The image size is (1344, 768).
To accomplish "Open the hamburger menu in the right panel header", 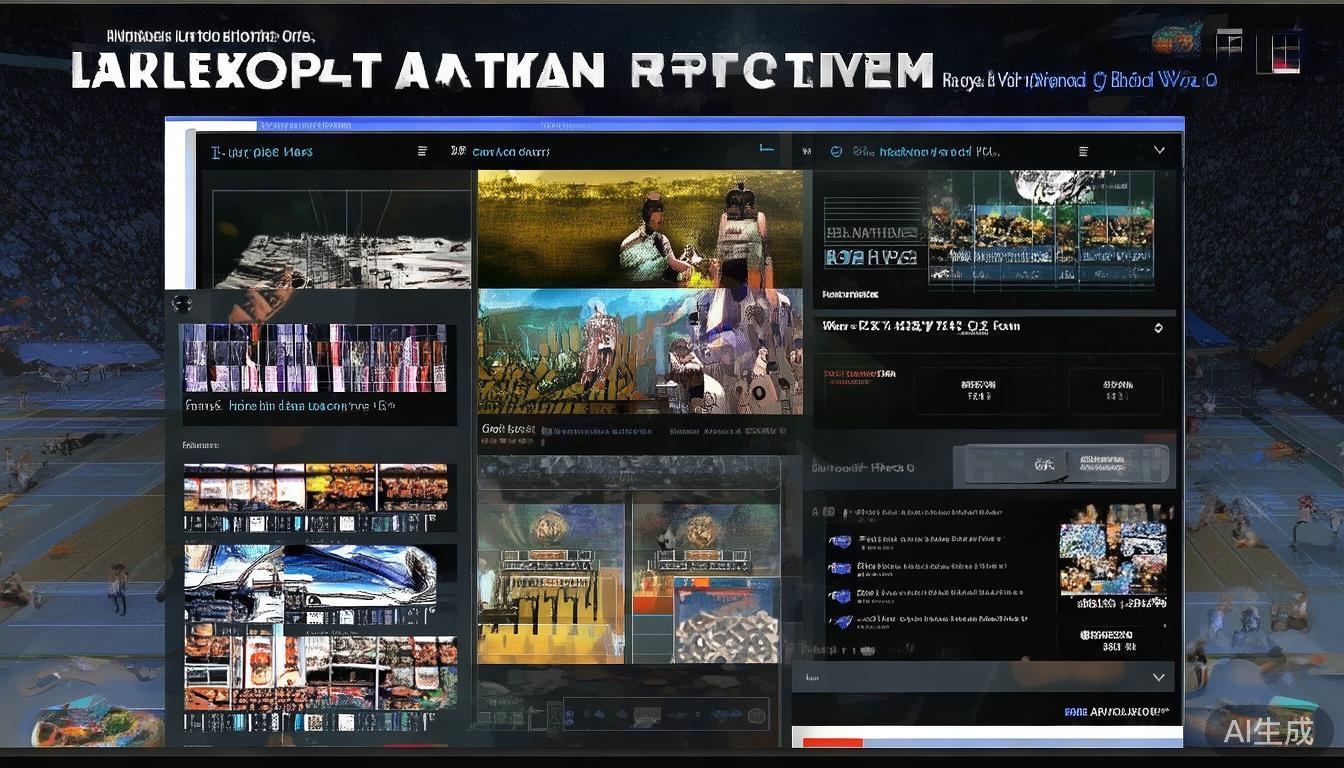I will [x=1083, y=152].
